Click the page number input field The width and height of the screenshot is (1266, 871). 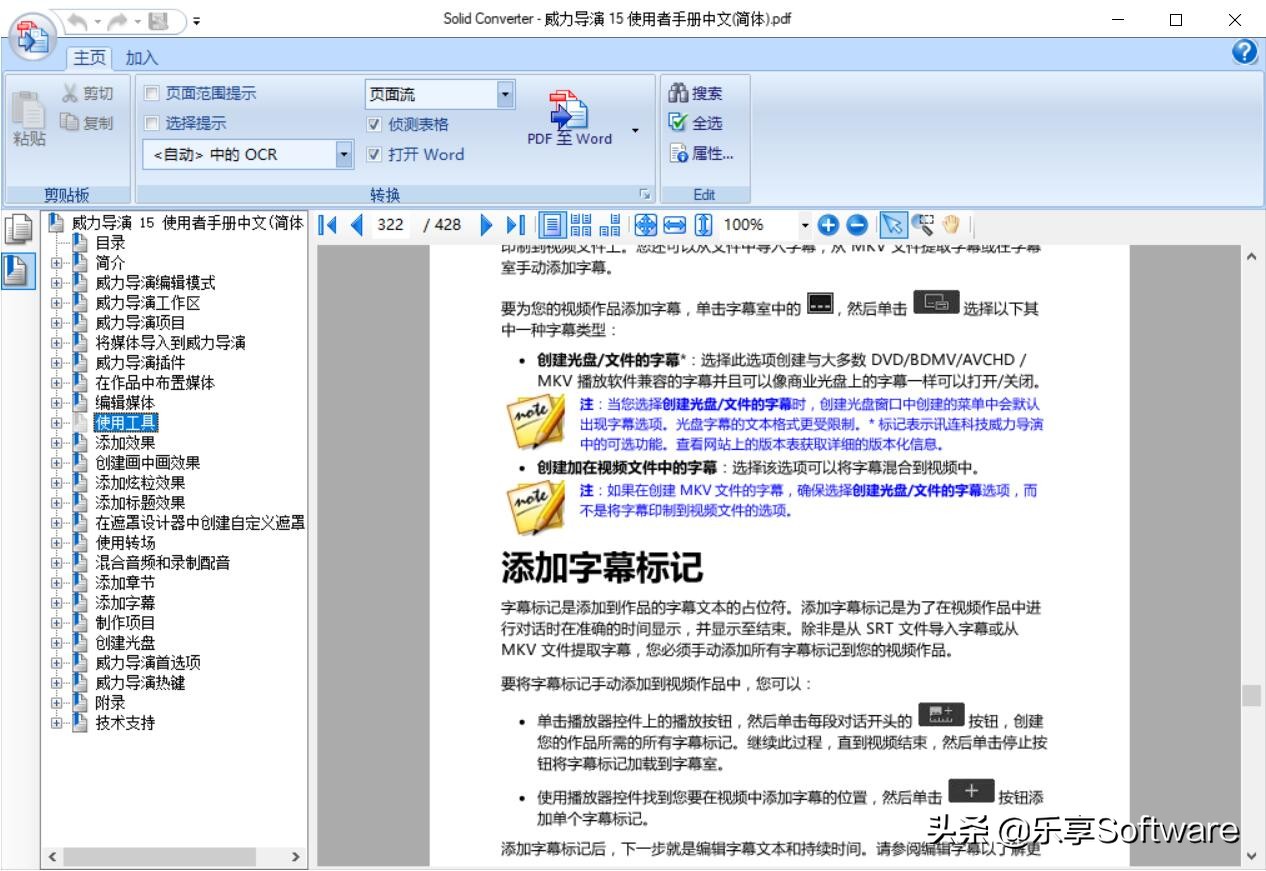[390, 225]
